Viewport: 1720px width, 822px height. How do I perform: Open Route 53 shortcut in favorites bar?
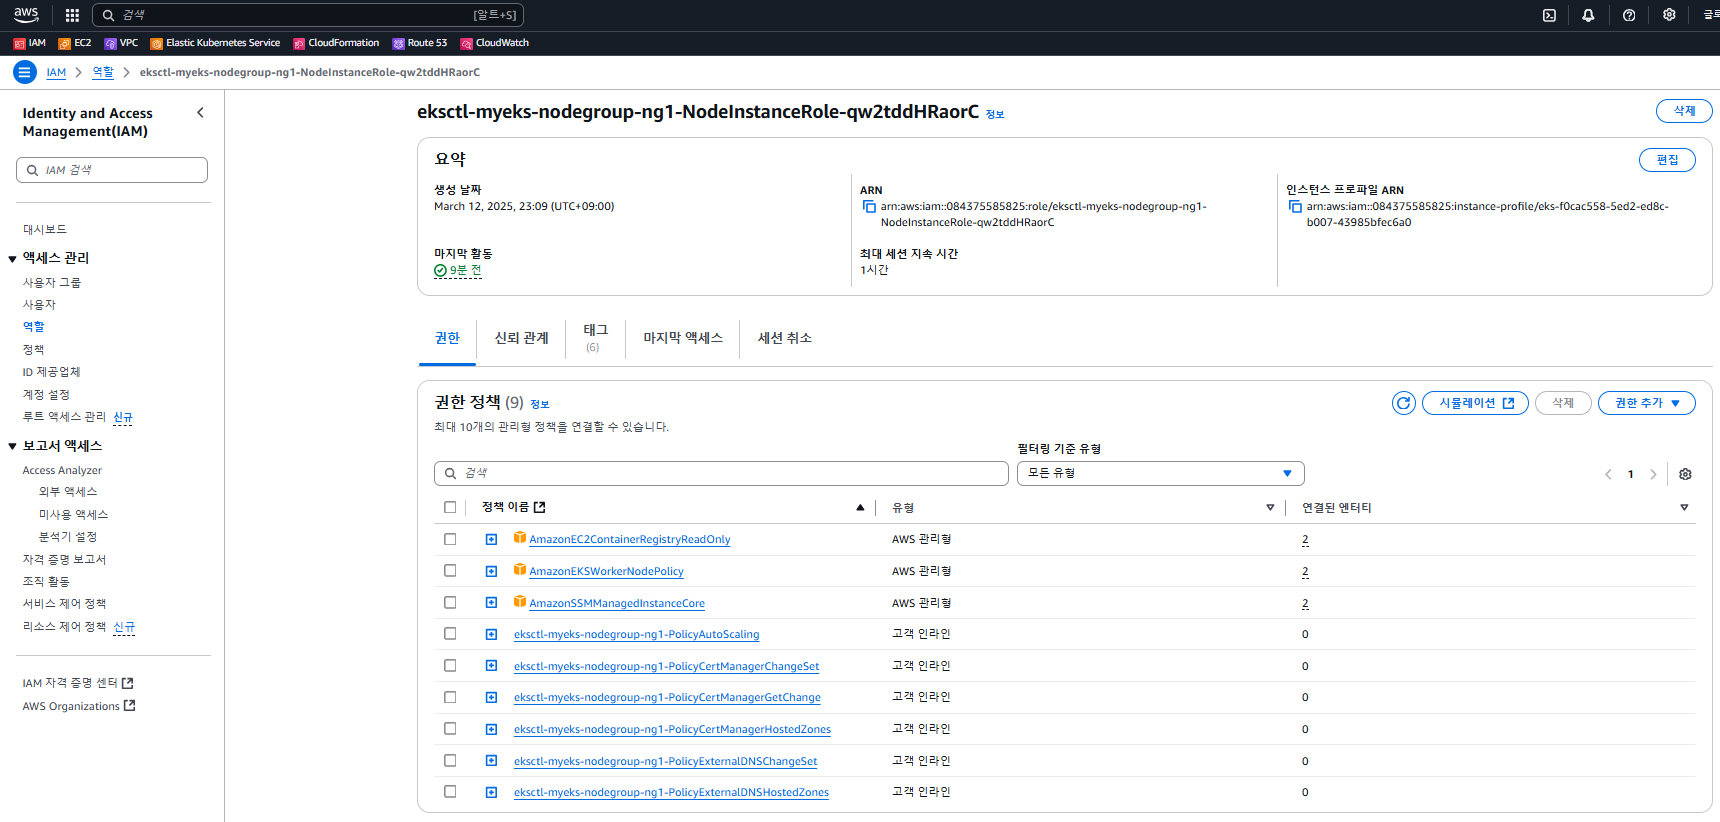(x=420, y=43)
